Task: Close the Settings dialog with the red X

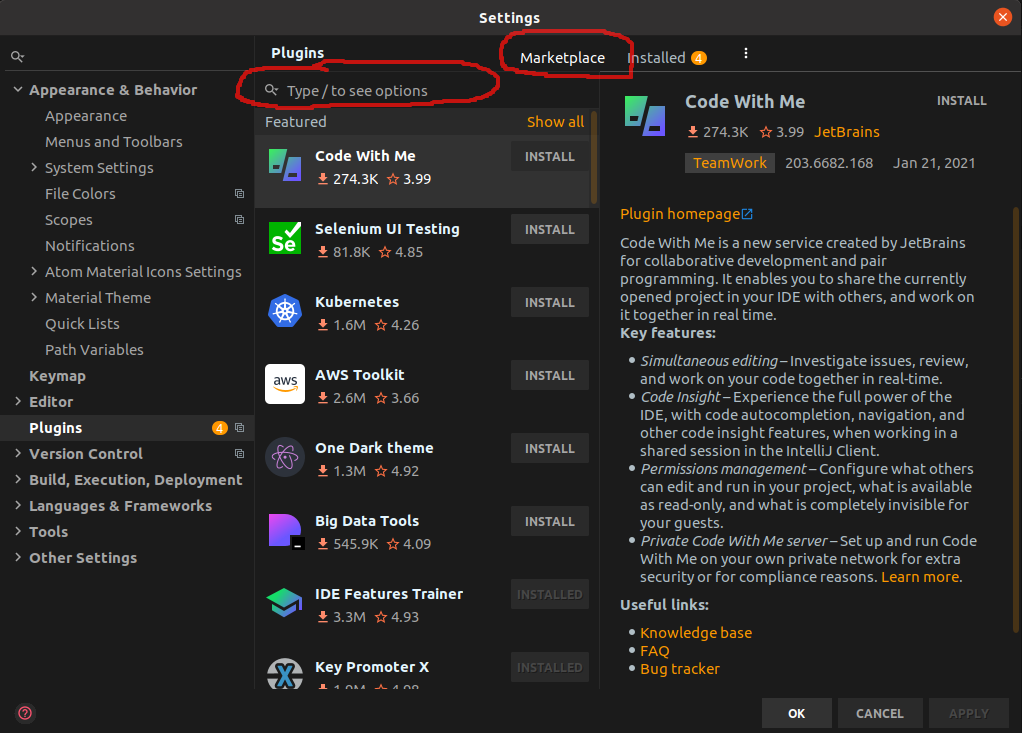Action: point(1002,17)
